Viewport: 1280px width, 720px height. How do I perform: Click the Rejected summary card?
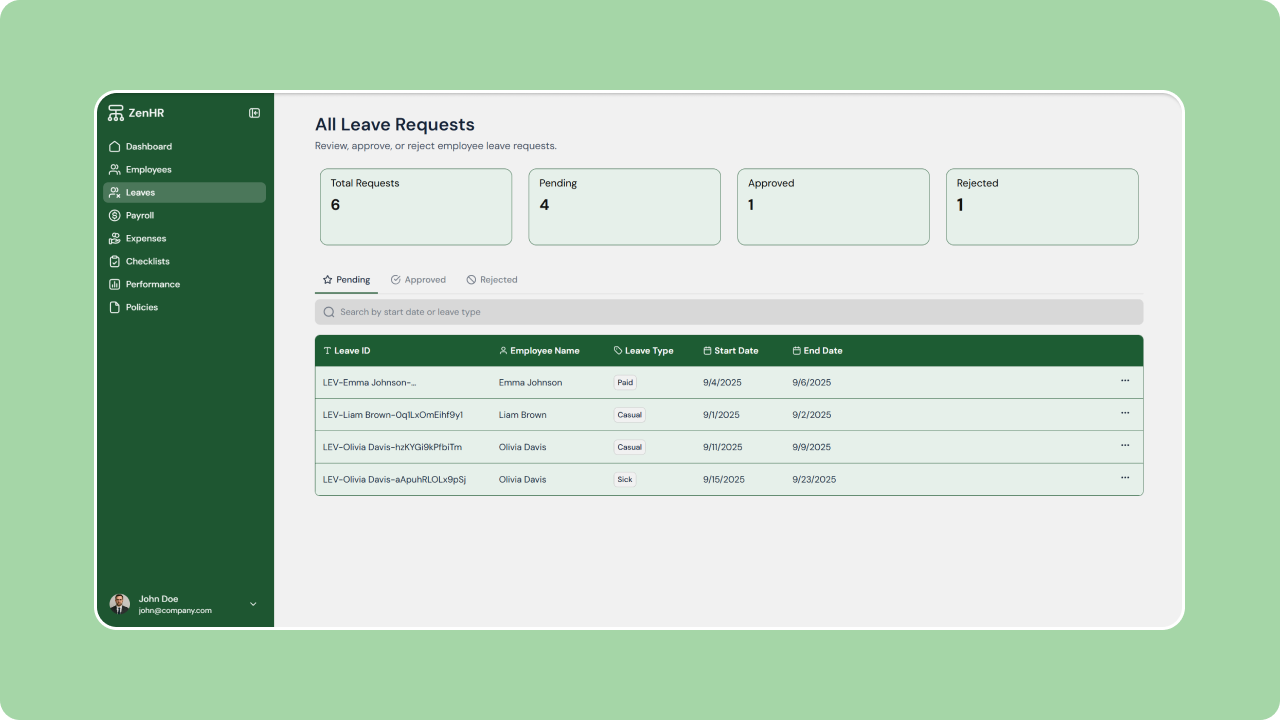coord(1042,206)
